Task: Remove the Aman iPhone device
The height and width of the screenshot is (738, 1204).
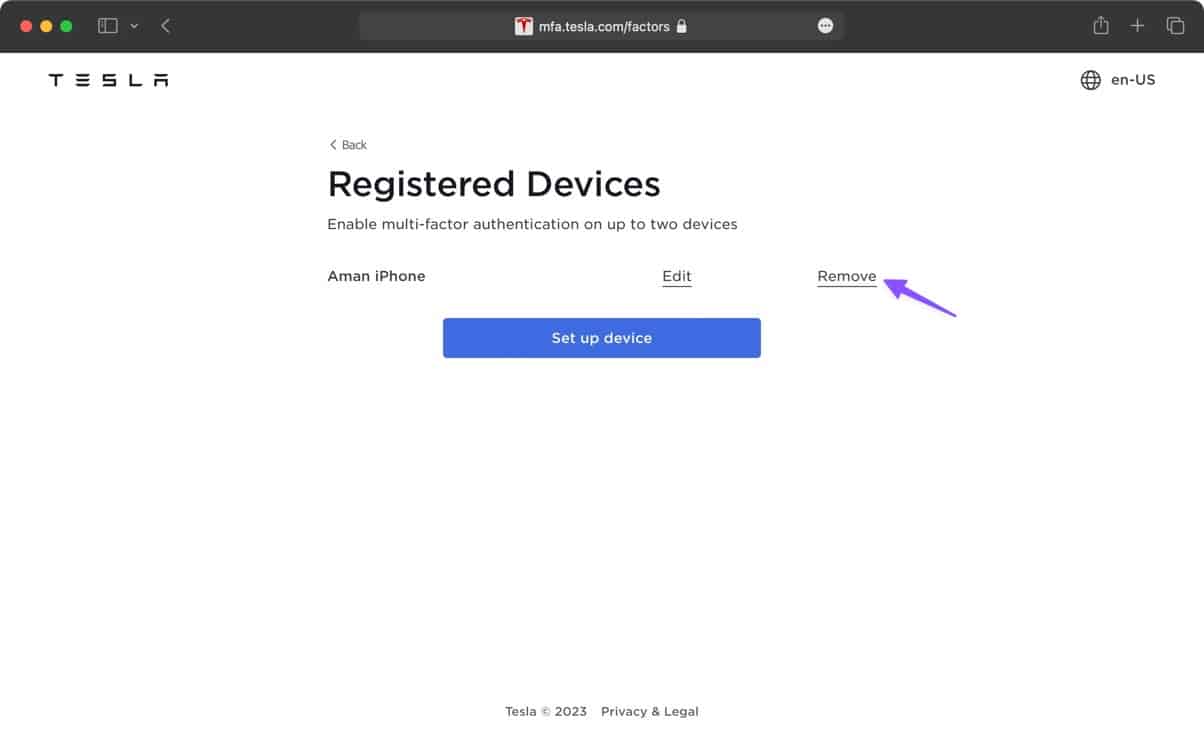Action: (x=847, y=277)
